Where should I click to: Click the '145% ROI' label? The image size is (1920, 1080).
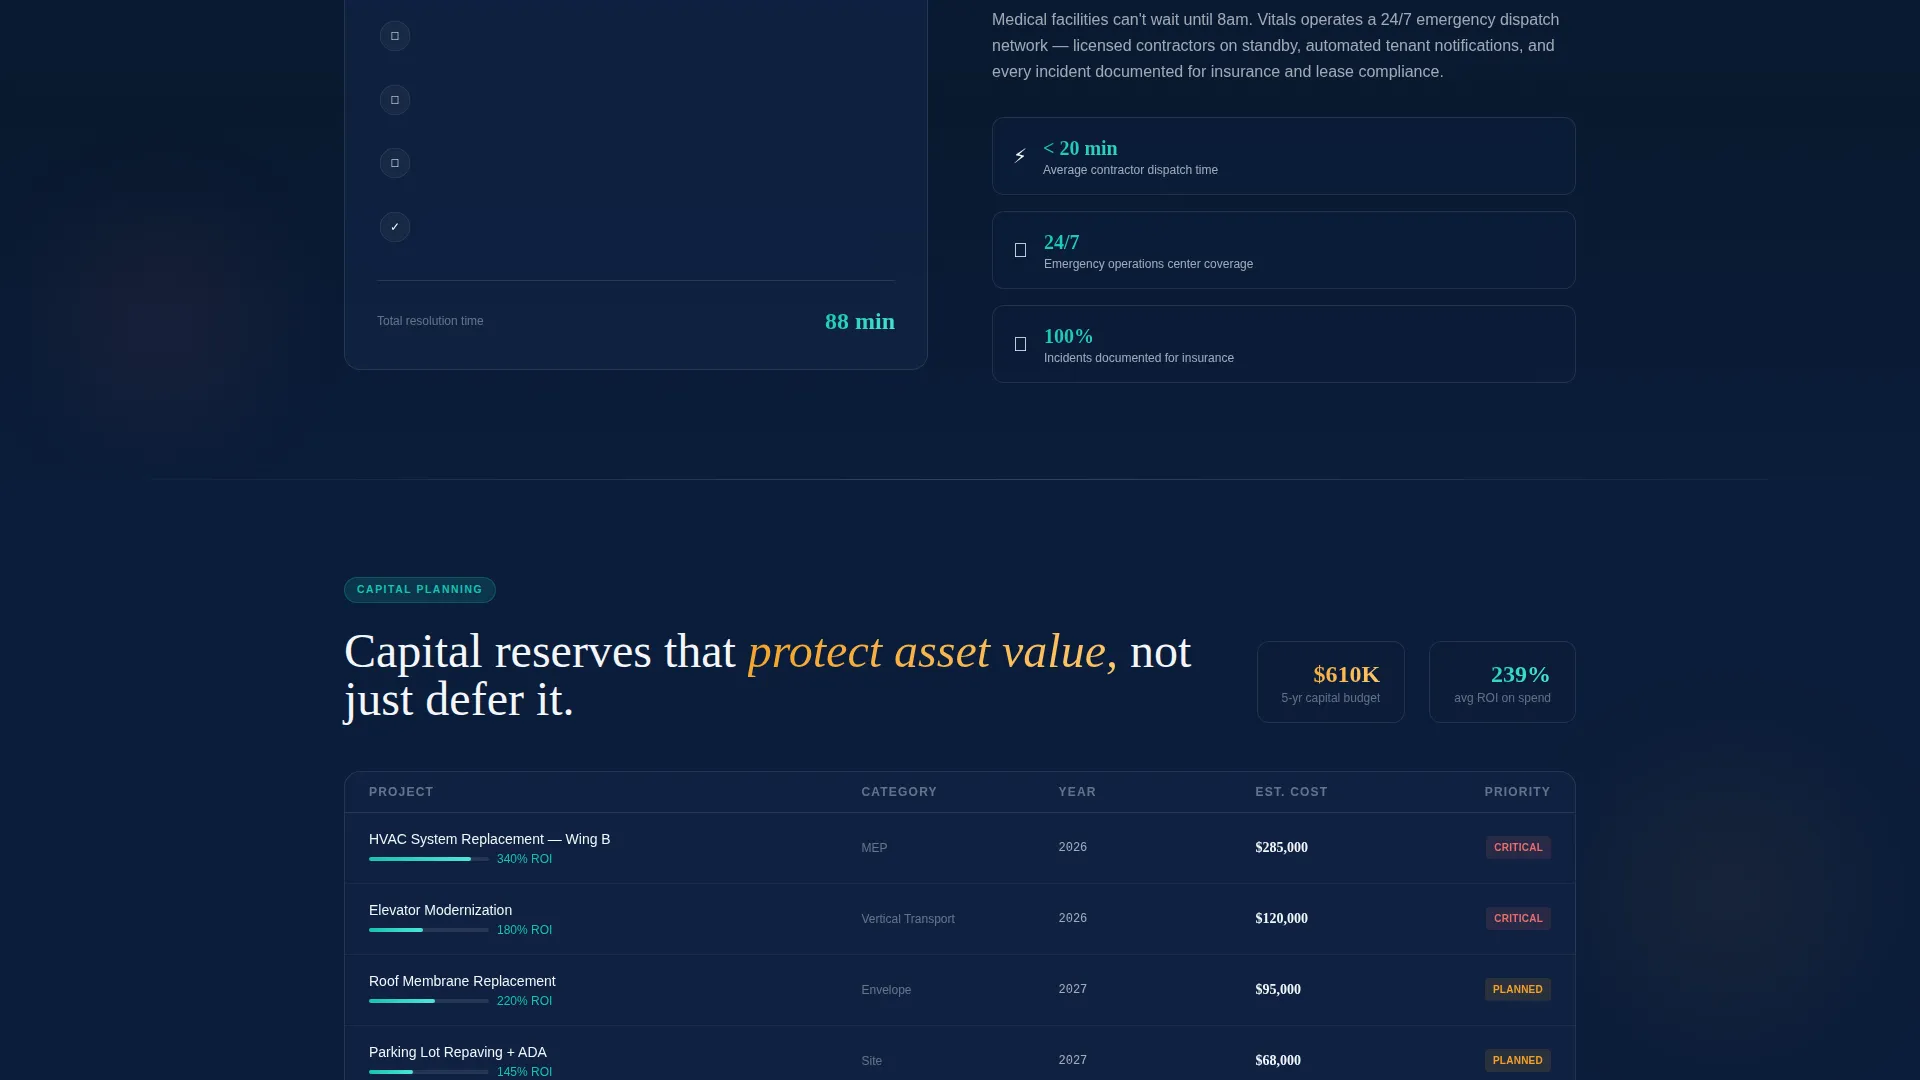coord(524,1072)
